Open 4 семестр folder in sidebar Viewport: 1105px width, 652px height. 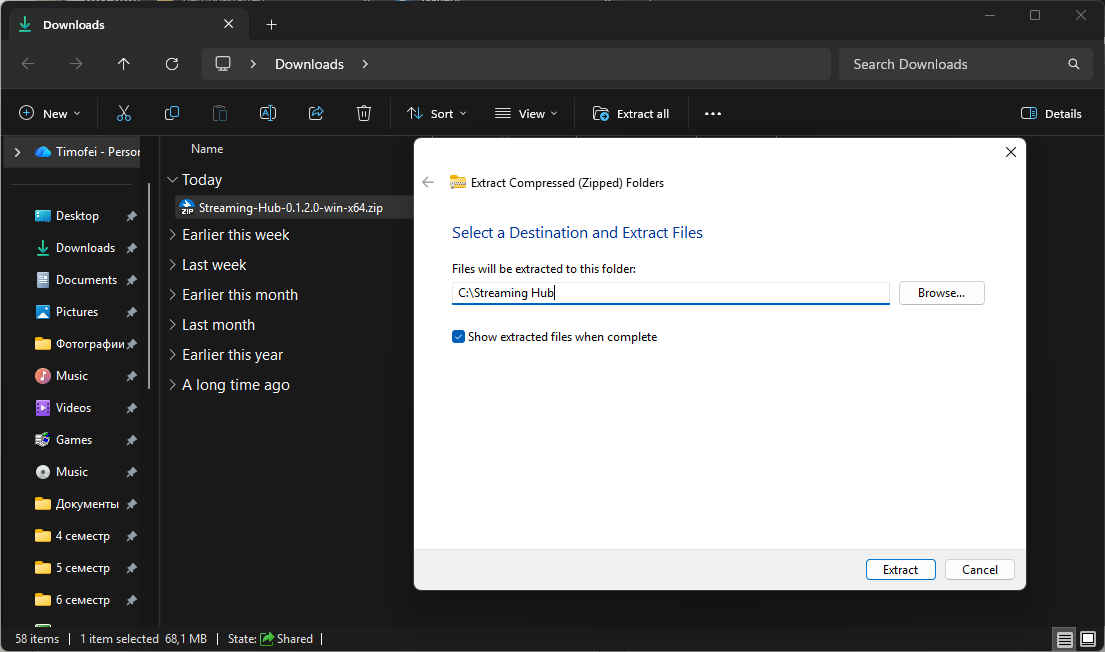click(x=82, y=536)
